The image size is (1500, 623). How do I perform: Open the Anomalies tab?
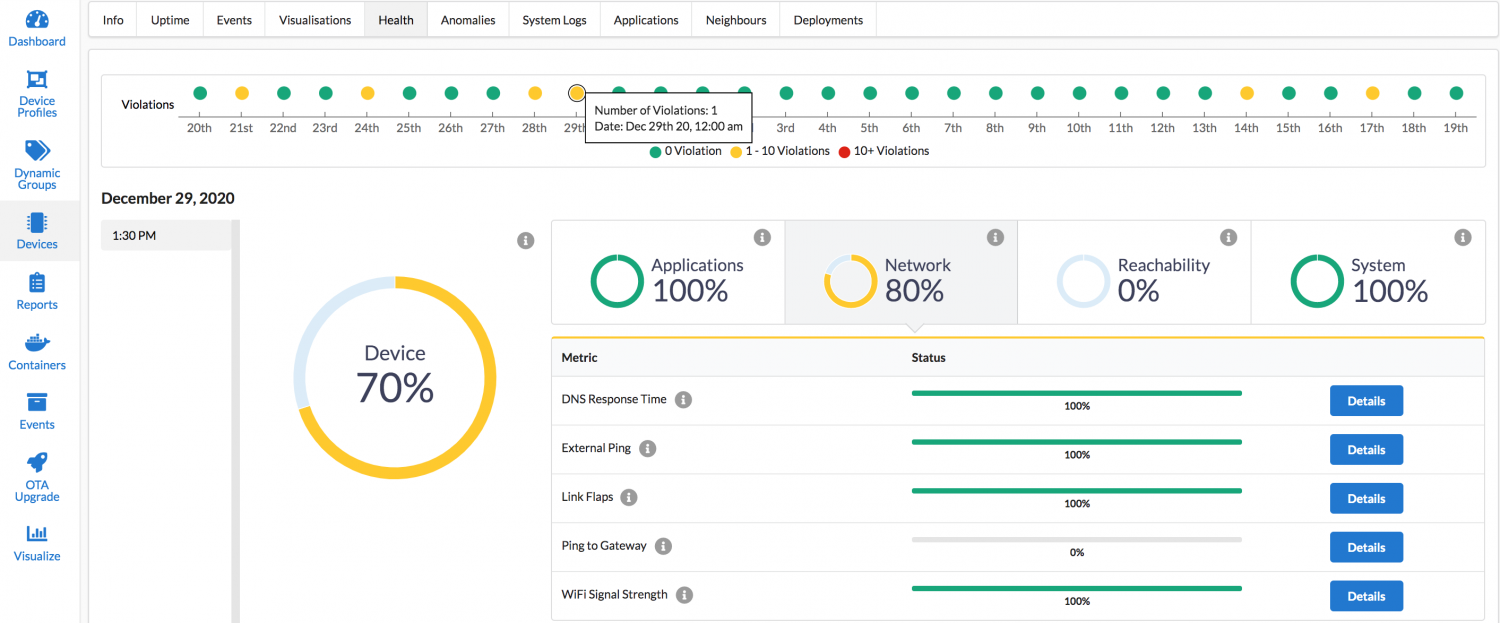(468, 20)
